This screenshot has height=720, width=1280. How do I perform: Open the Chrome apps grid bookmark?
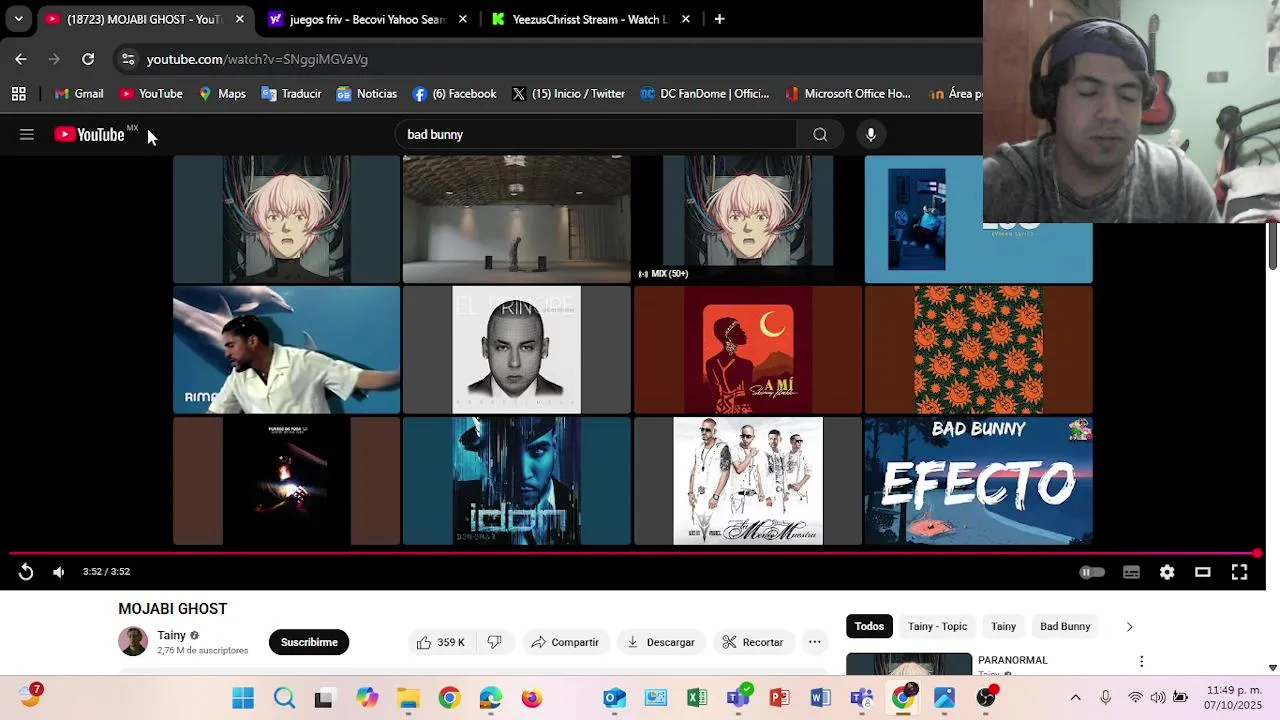[x=18, y=94]
